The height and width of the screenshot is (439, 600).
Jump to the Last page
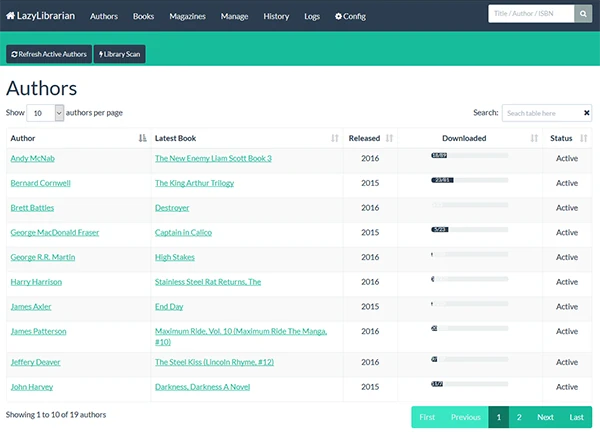pyautogui.click(x=576, y=417)
